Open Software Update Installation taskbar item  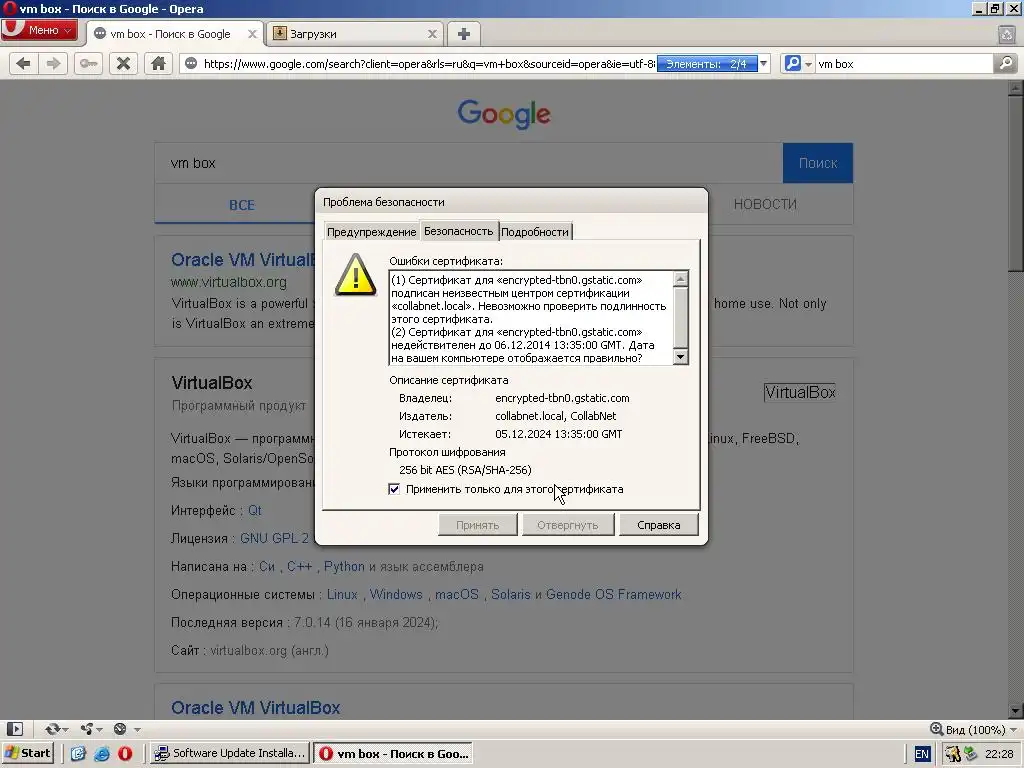click(230, 754)
